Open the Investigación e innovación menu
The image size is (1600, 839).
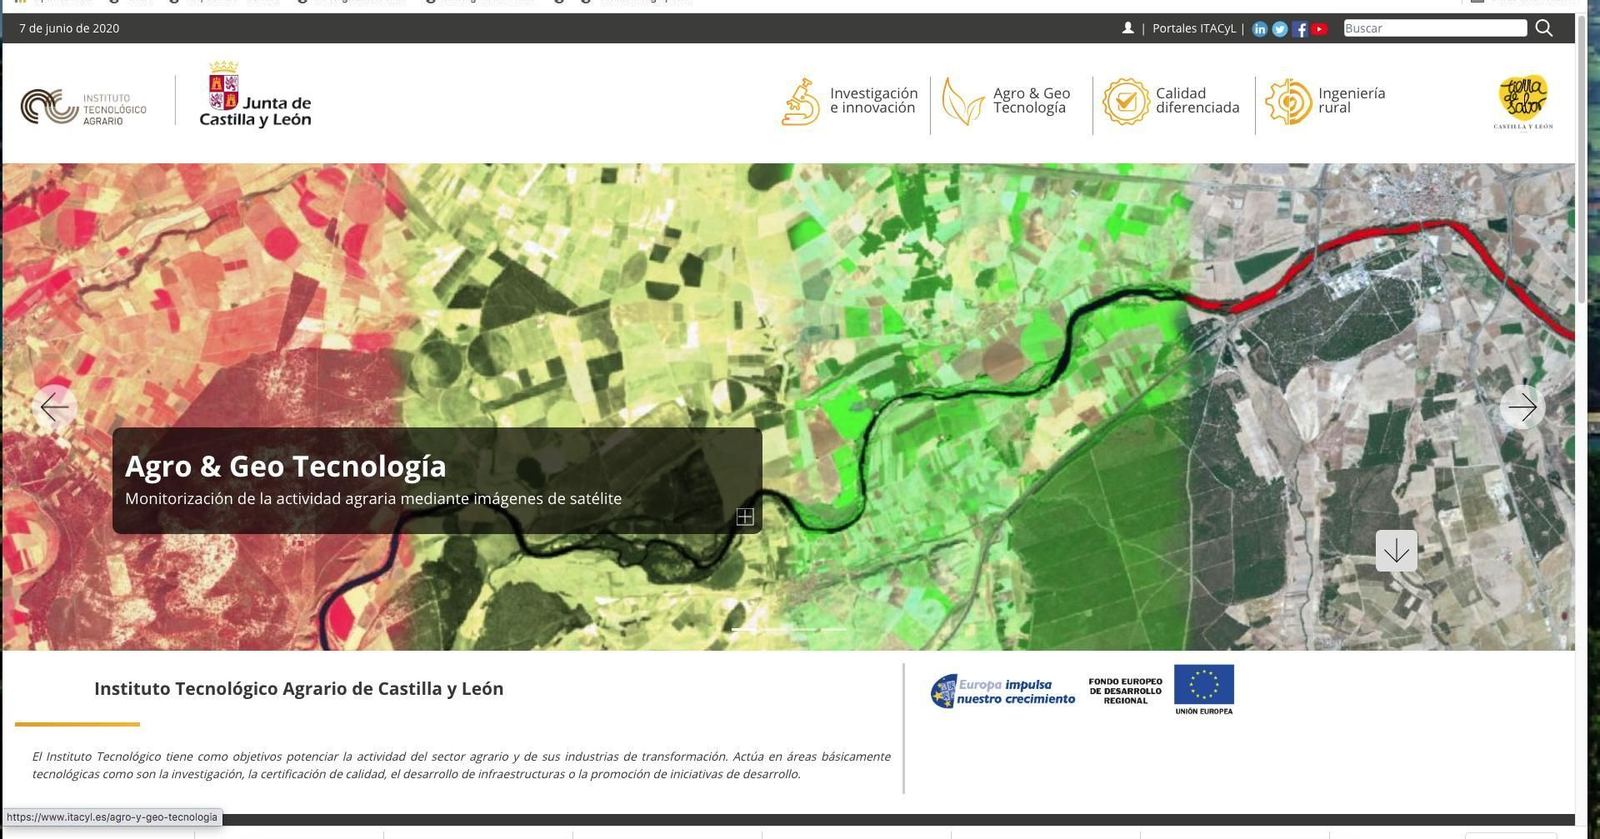click(x=850, y=101)
